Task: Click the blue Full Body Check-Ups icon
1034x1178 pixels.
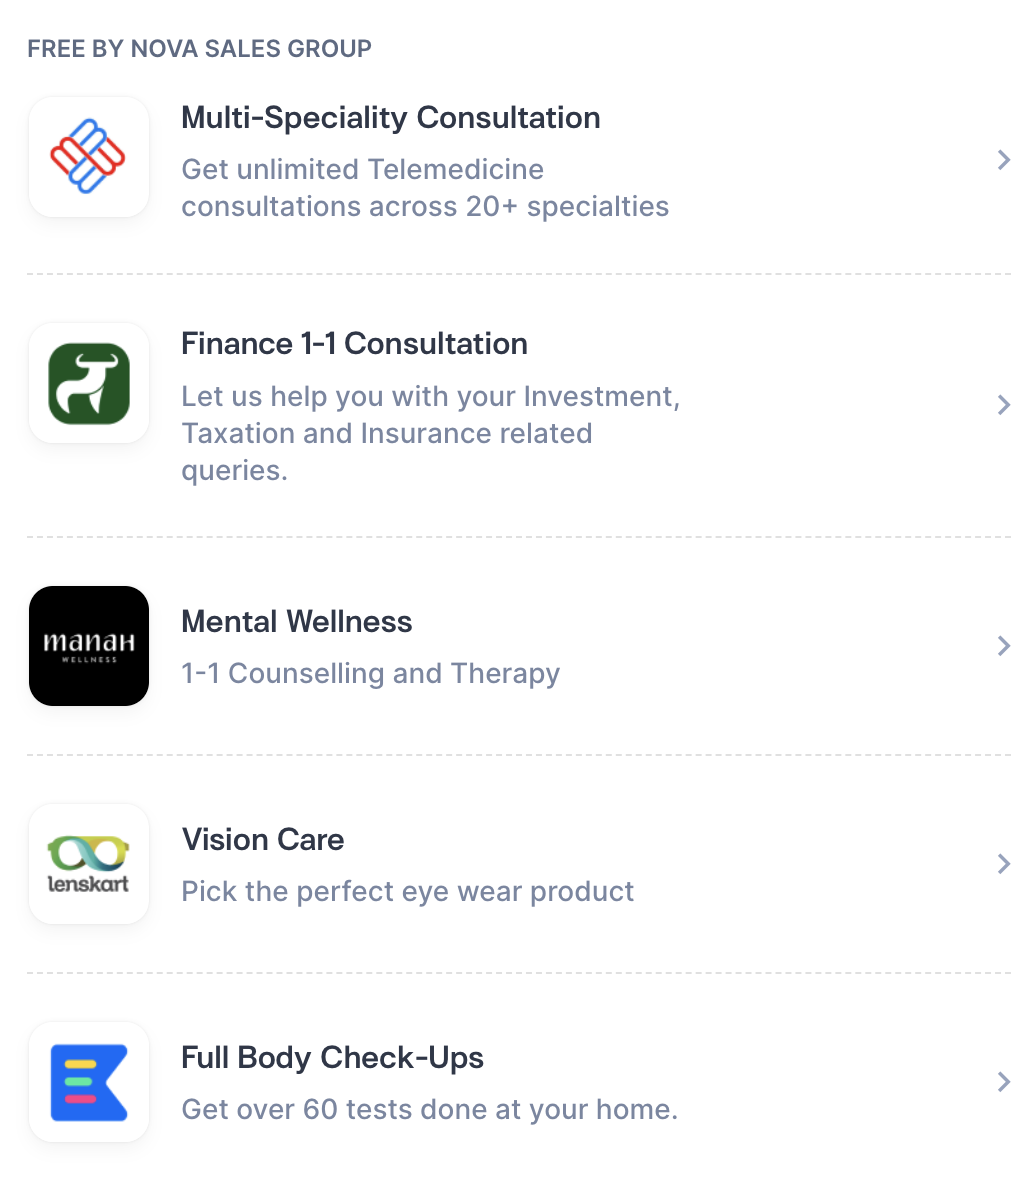Action: pyautogui.click(x=89, y=1082)
